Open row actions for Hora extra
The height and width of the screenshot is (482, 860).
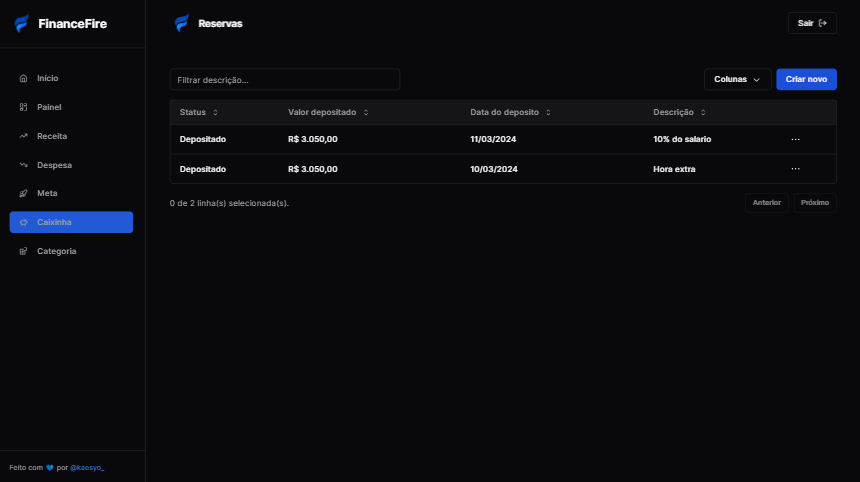[x=795, y=169]
